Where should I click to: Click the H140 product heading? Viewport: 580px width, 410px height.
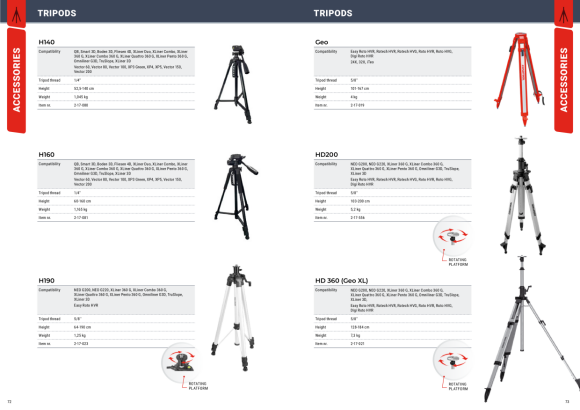coord(47,42)
